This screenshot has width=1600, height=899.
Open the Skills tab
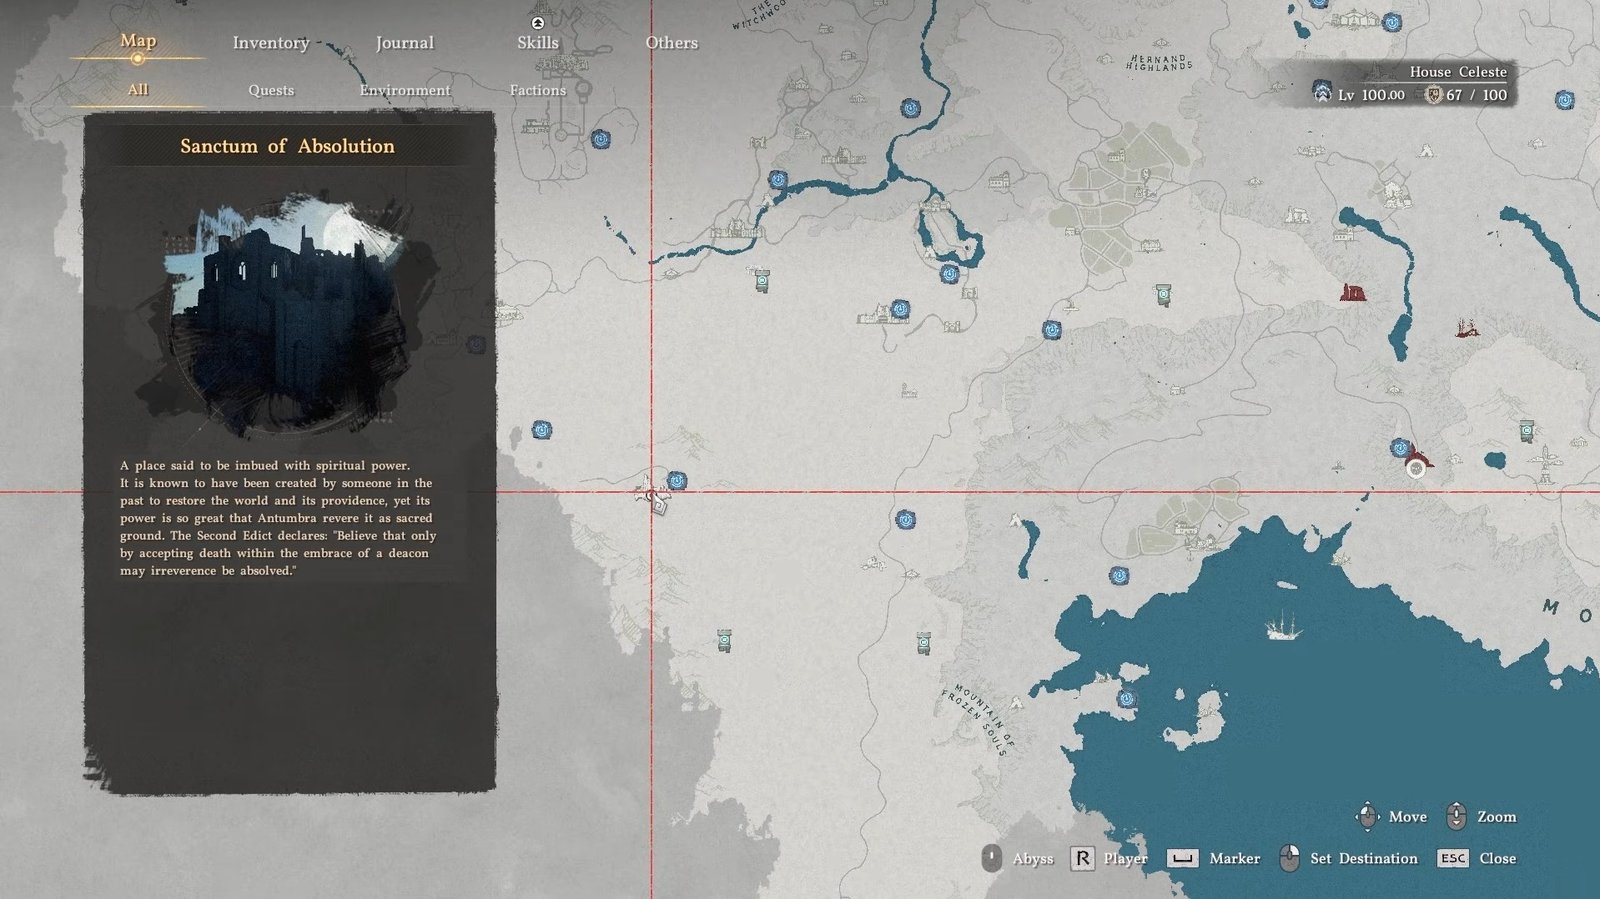(x=537, y=43)
